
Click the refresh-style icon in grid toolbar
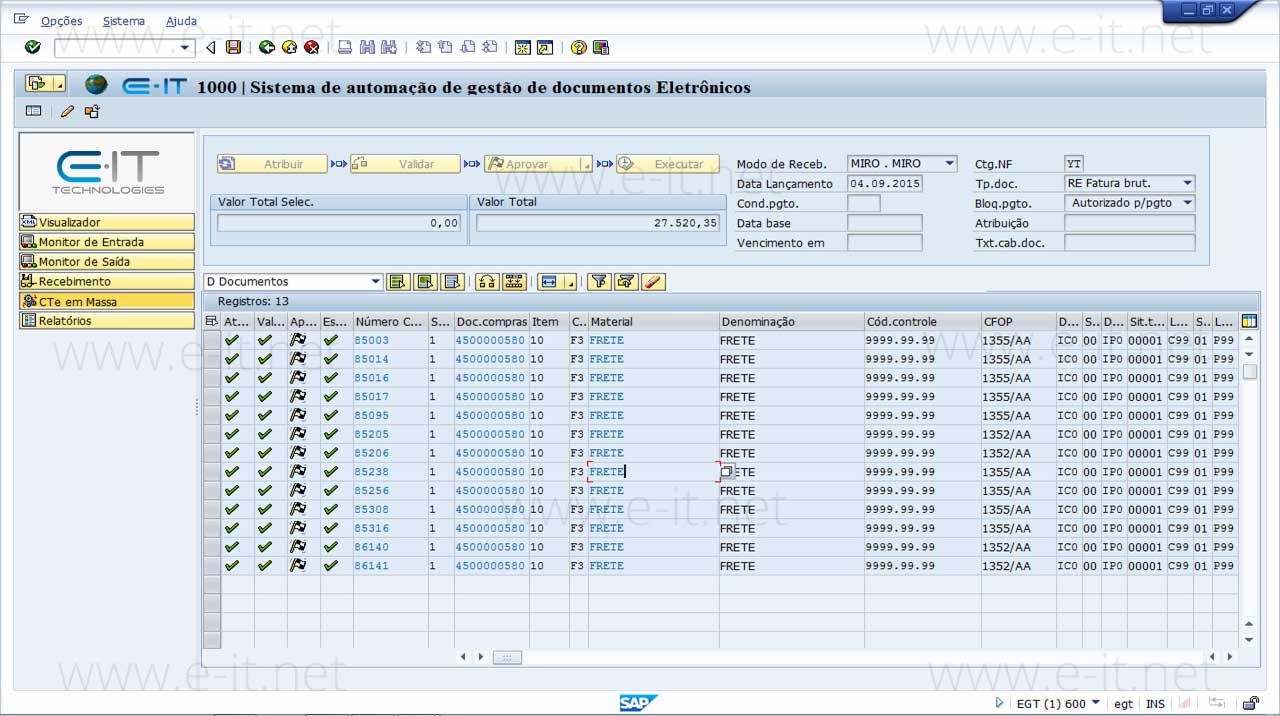[487, 282]
